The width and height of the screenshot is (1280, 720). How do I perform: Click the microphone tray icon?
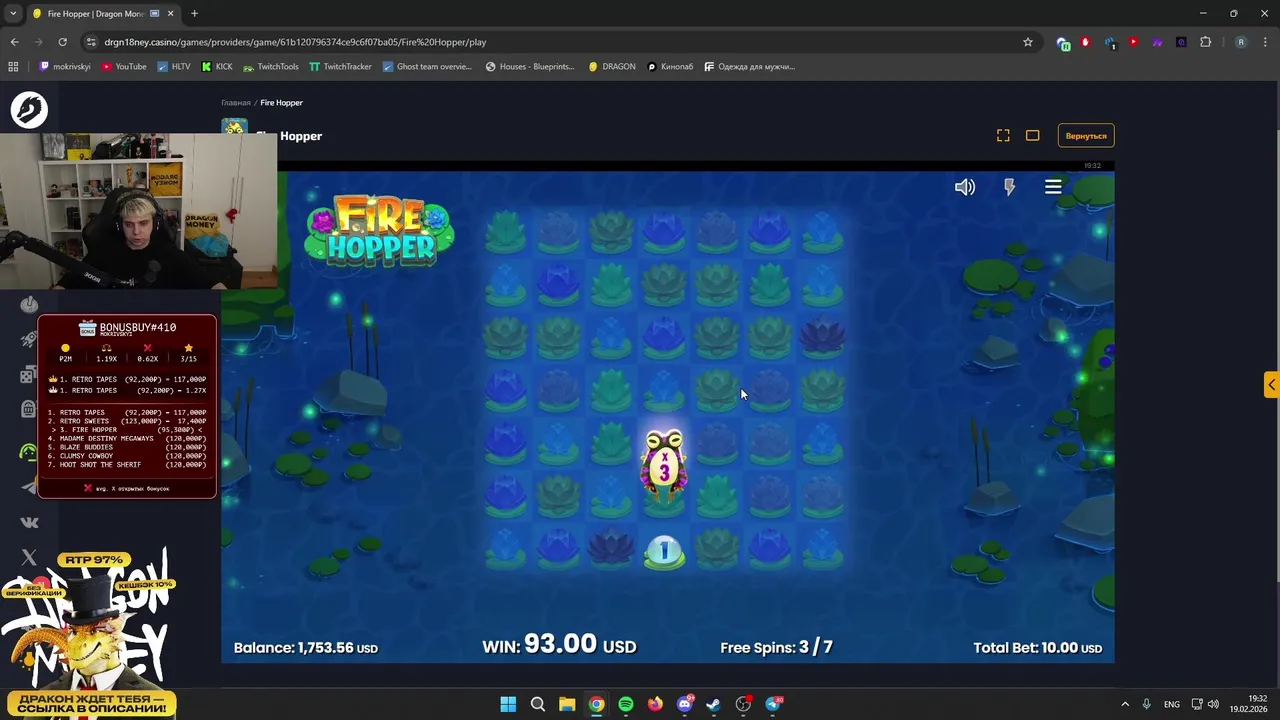[1147, 704]
